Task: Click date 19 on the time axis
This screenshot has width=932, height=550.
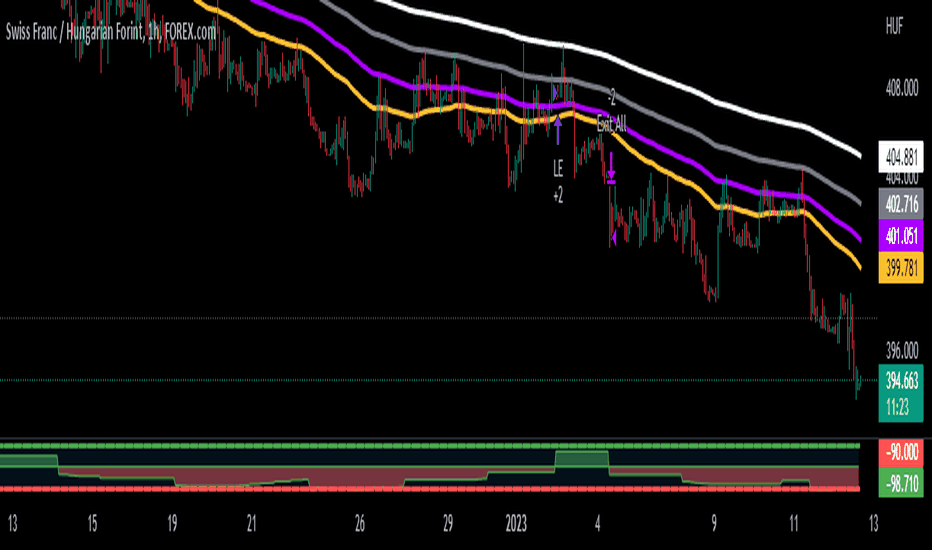Action: [172, 524]
